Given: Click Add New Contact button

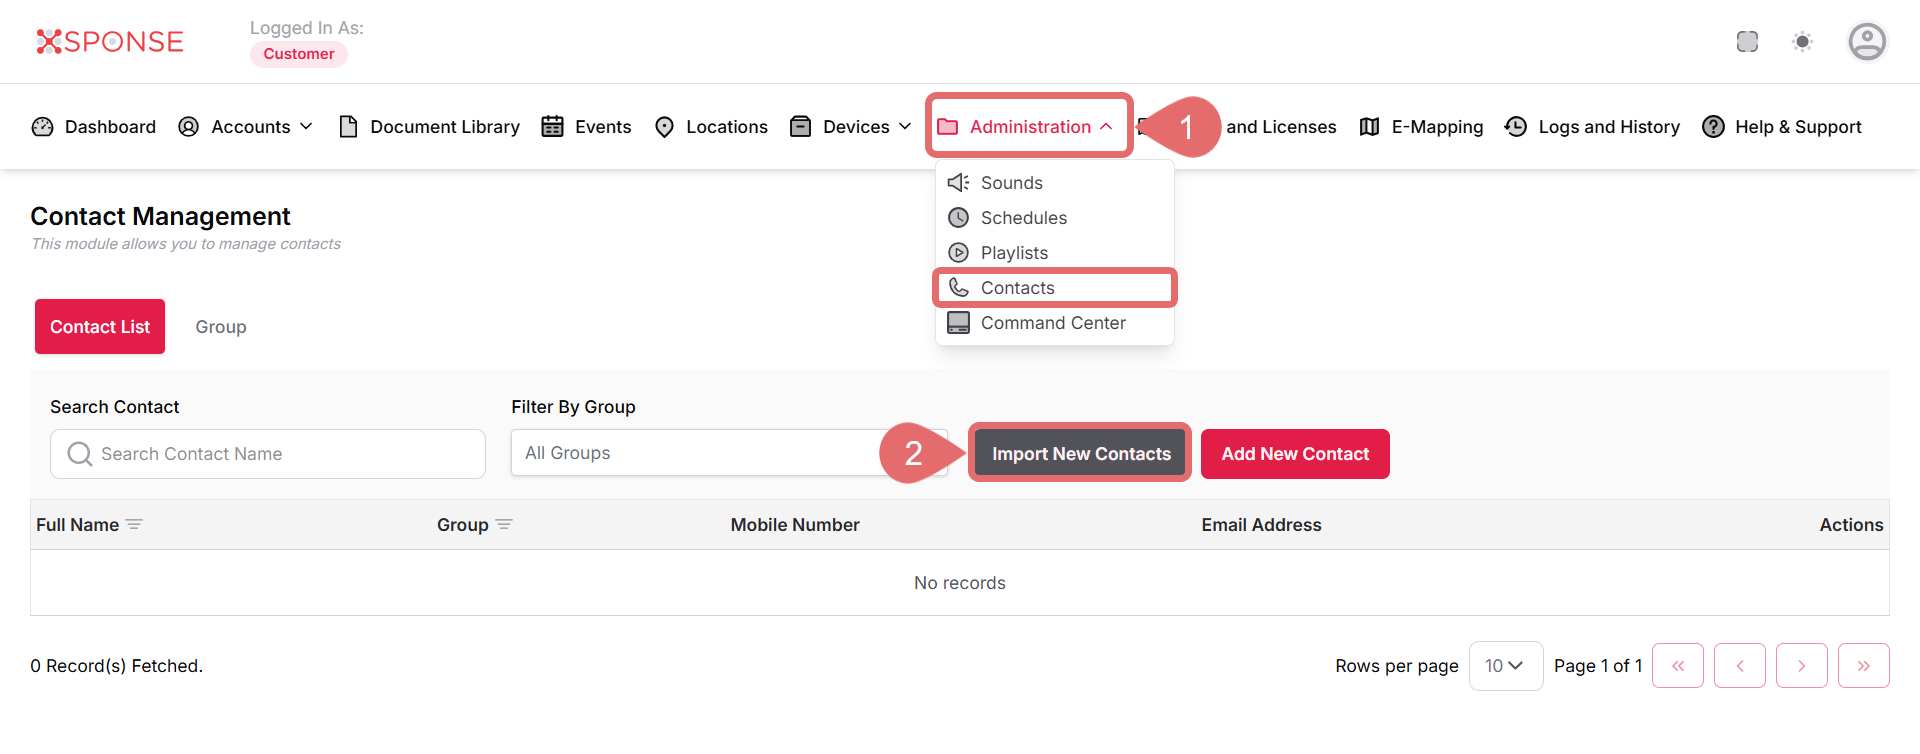Looking at the screenshot, I should [1294, 454].
